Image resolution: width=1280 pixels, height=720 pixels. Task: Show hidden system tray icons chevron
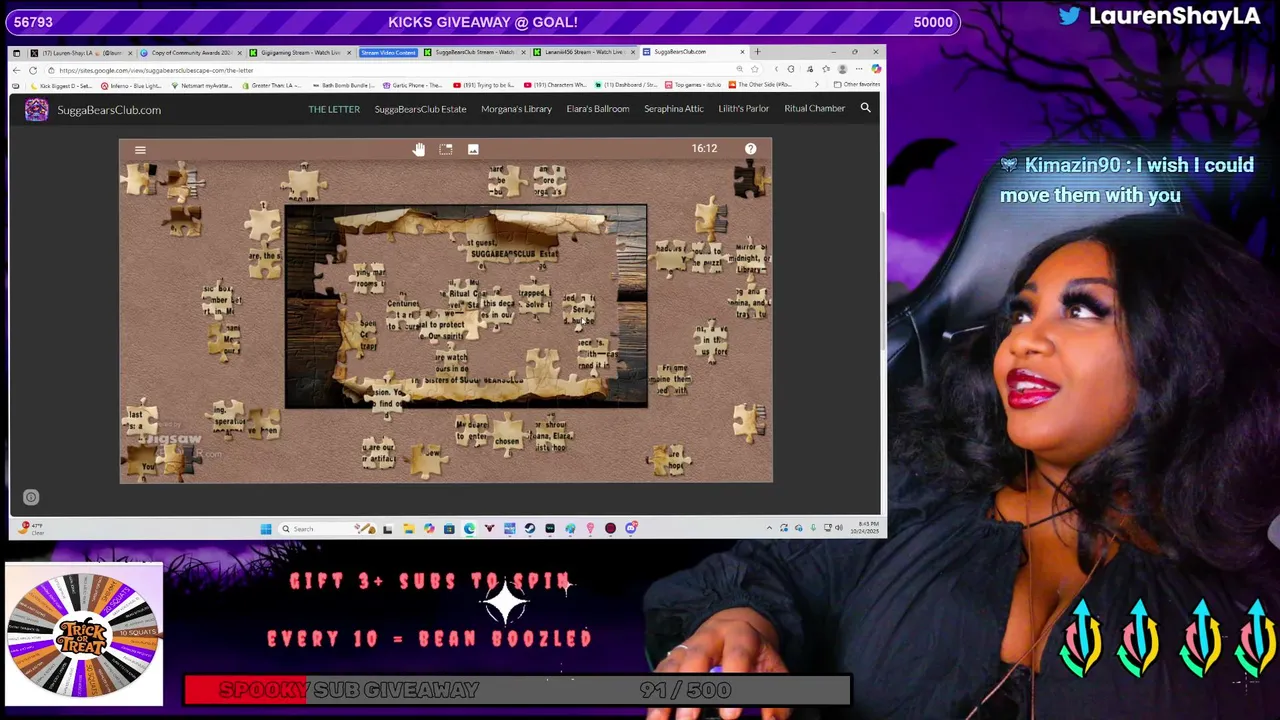pyautogui.click(x=769, y=528)
